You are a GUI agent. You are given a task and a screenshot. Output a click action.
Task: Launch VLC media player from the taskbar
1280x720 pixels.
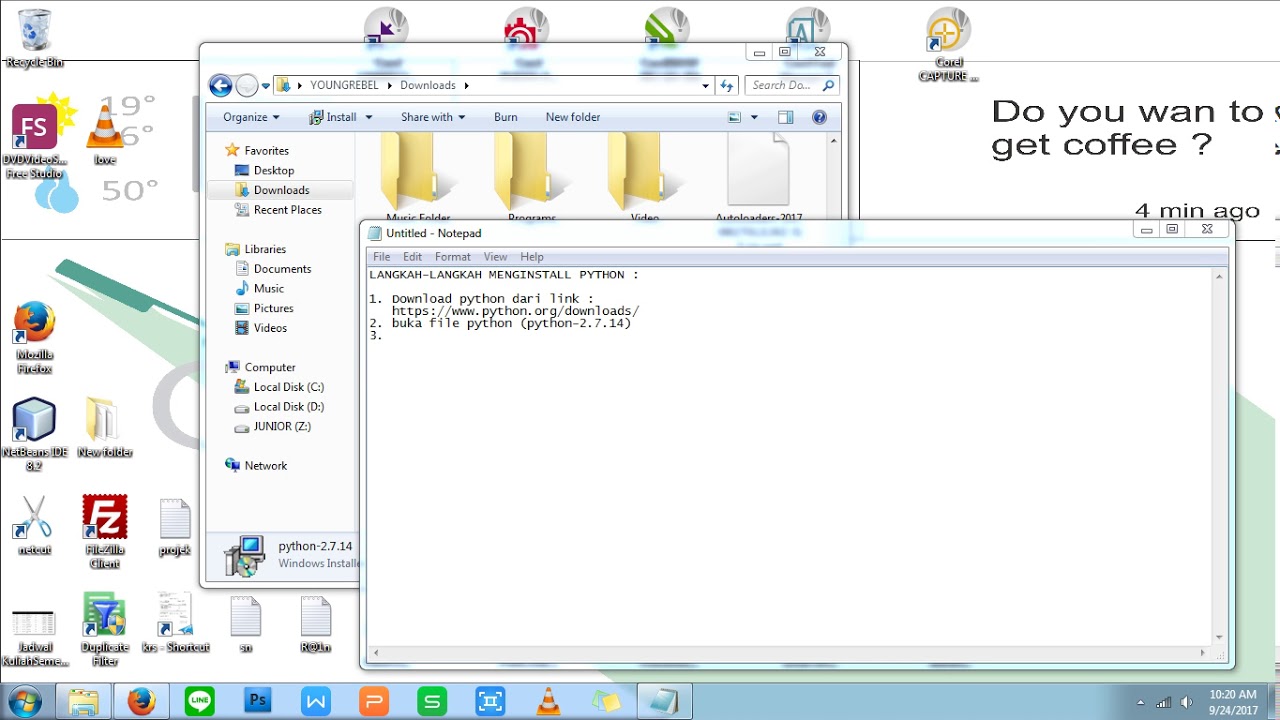point(548,701)
